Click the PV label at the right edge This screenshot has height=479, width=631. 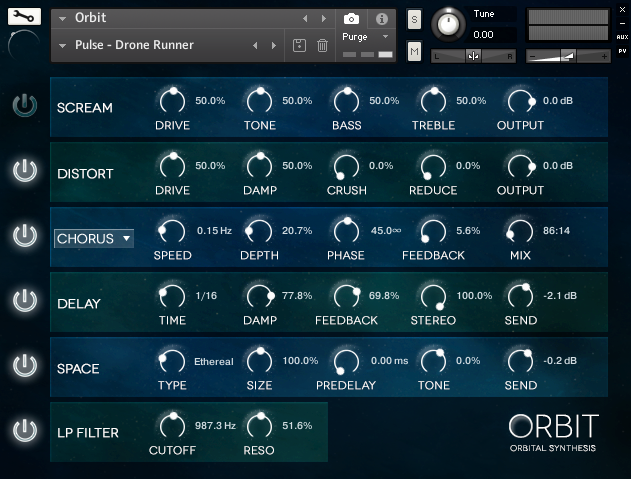622,50
